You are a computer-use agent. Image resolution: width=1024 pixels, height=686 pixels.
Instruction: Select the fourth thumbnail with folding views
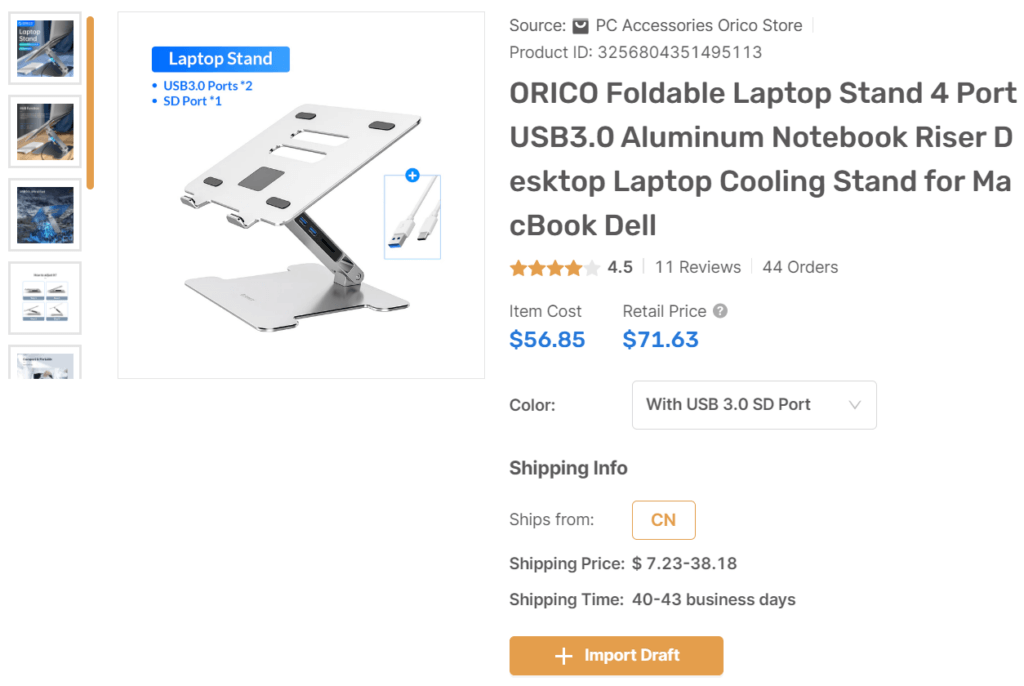pyautogui.click(x=45, y=298)
